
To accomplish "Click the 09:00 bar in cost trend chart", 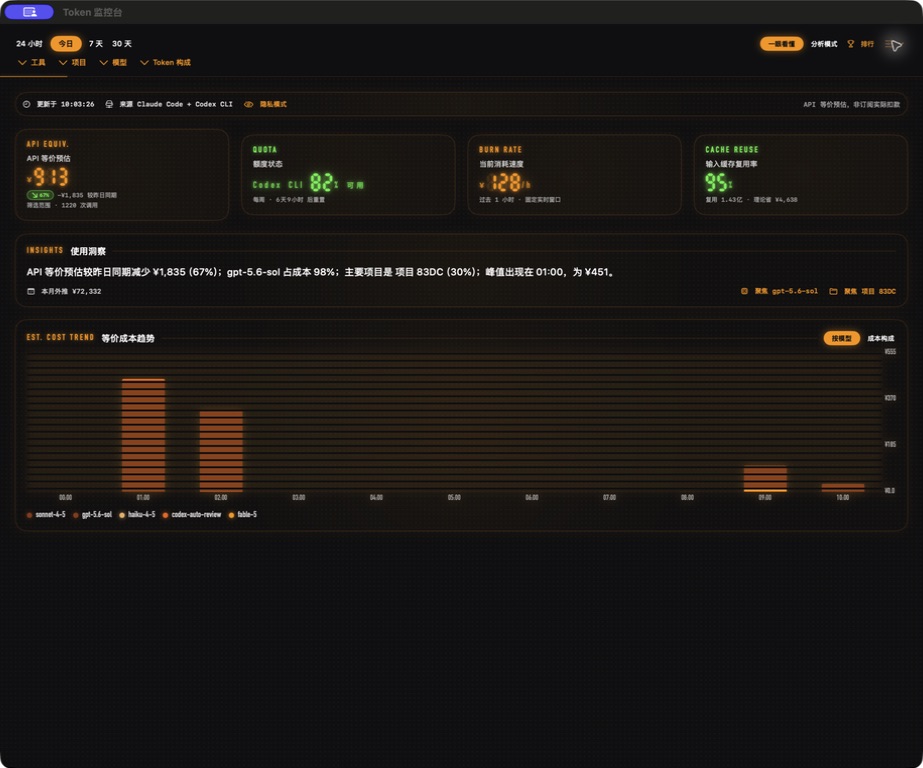I will coord(765,479).
